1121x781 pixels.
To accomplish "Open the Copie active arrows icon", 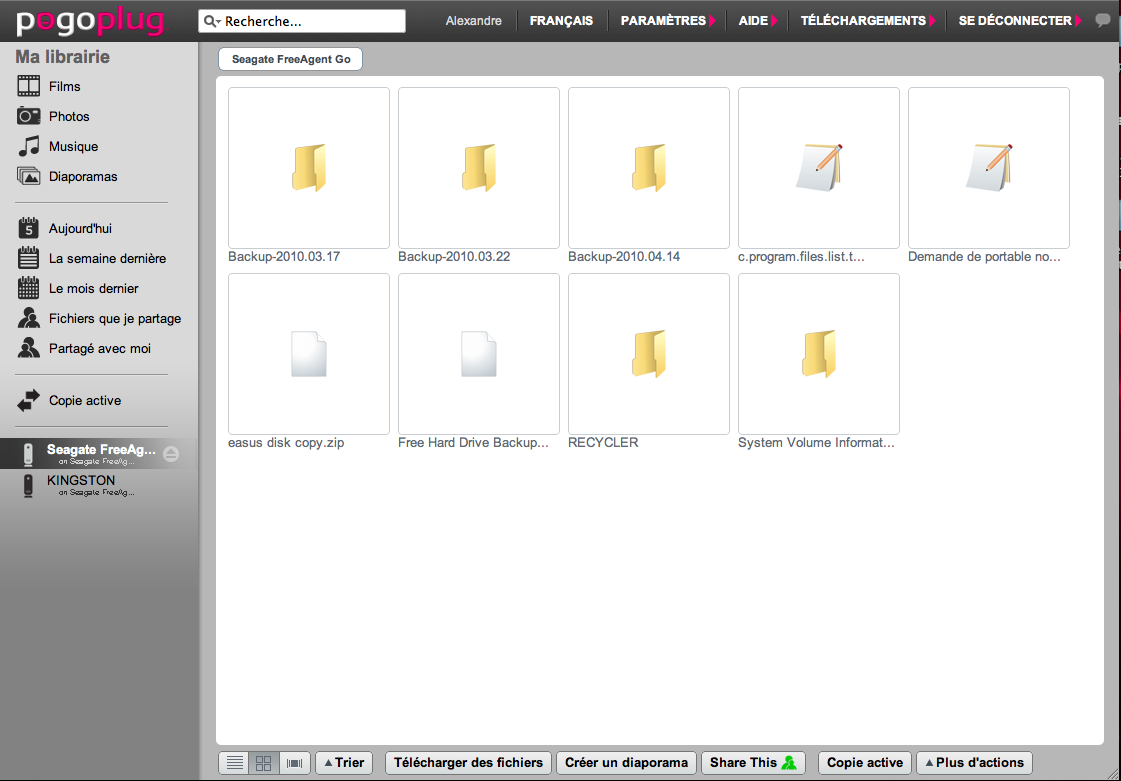I will (29, 401).
